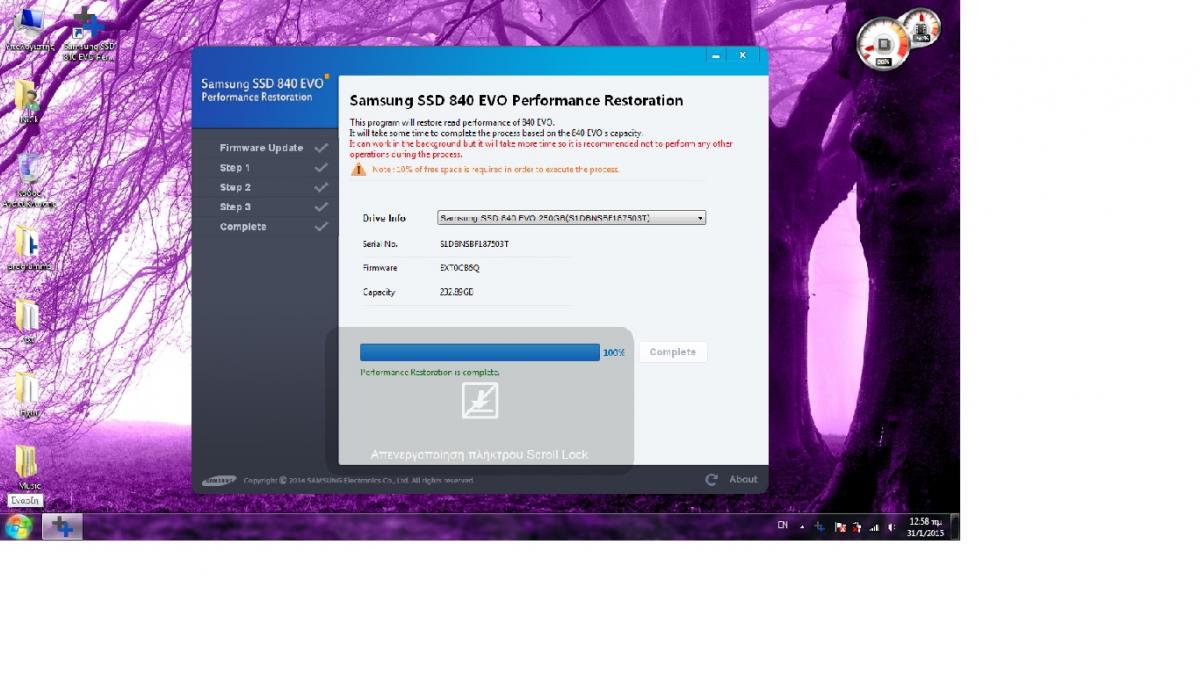Click the warning triangle note icon
Viewport: 1200px width, 675px height.
tap(358, 169)
